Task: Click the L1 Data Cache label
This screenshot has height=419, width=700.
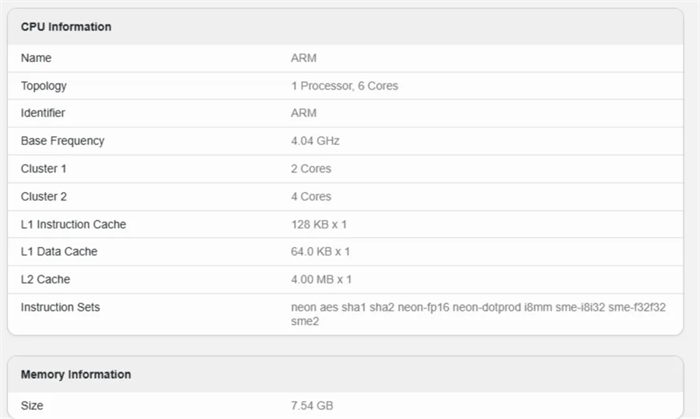Action: coord(59,252)
